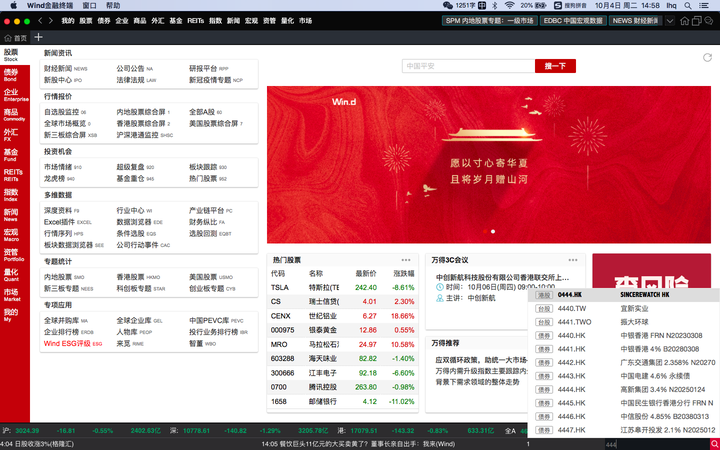
Task: Add a new tab with the plus icon
Action: pyautogui.click(x=39, y=37)
